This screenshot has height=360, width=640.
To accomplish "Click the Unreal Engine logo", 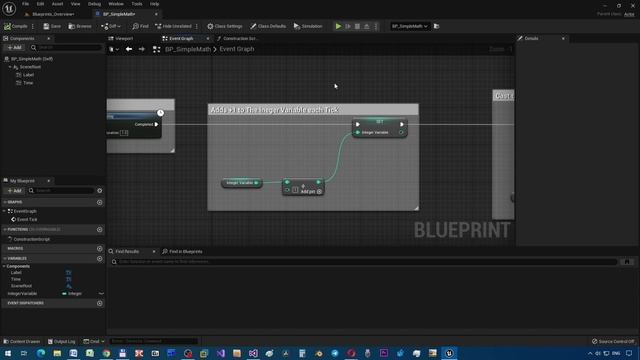I will coord(9,9).
